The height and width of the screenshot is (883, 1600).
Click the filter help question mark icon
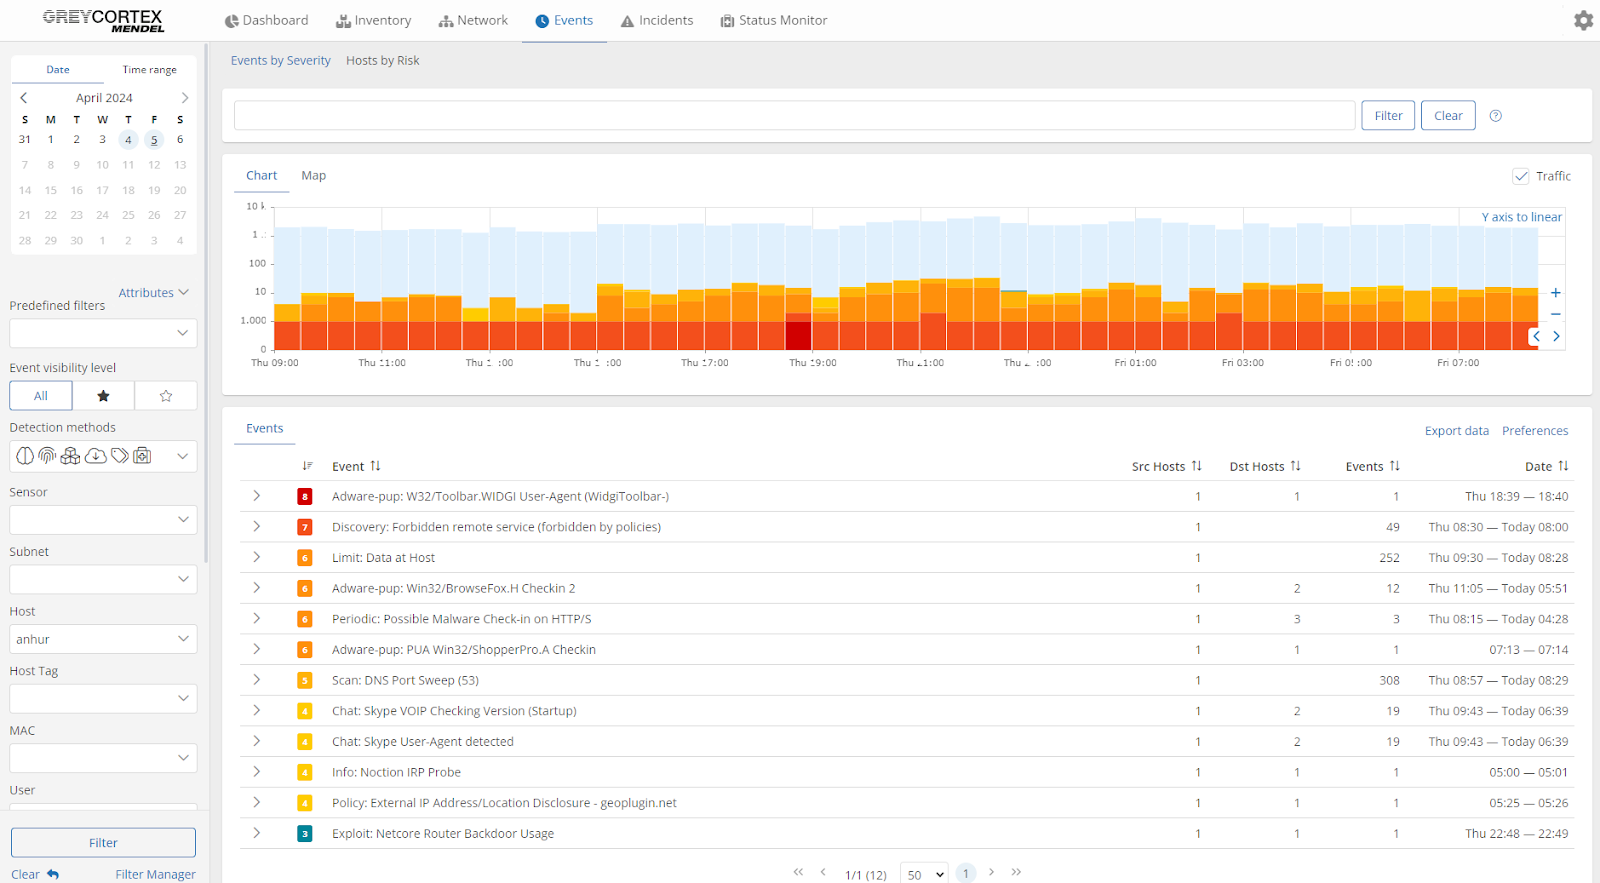1495,116
